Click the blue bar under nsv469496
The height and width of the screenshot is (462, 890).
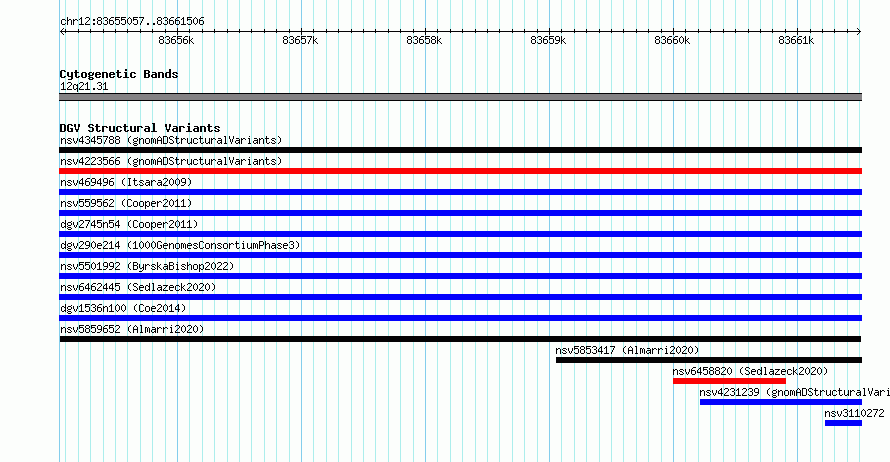point(460,192)
